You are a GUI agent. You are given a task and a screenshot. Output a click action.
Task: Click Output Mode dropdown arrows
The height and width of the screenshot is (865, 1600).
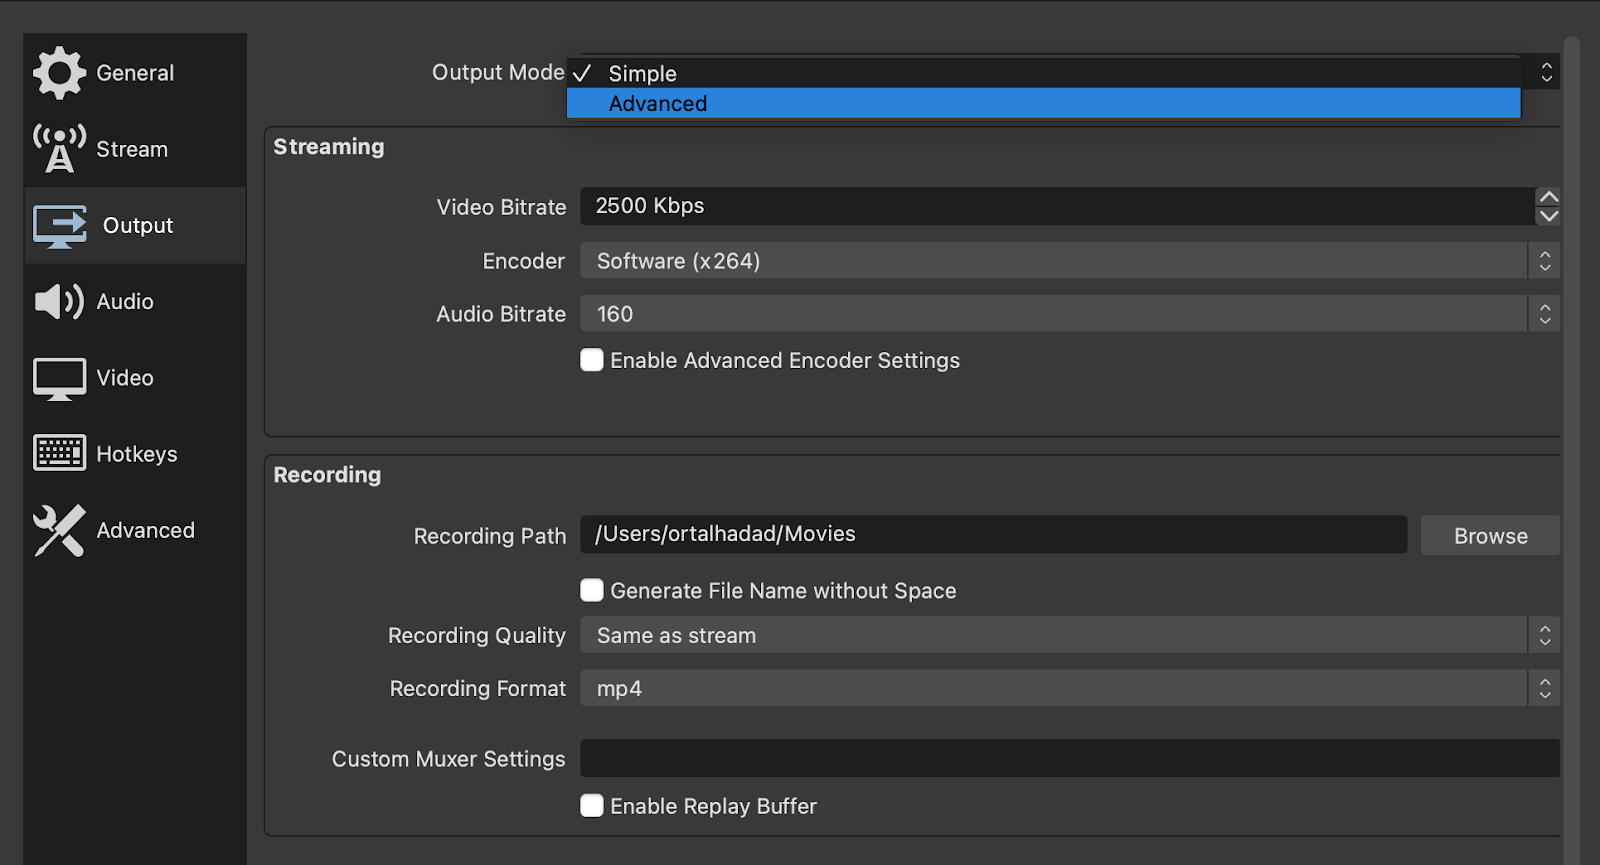pos(1546,72)
